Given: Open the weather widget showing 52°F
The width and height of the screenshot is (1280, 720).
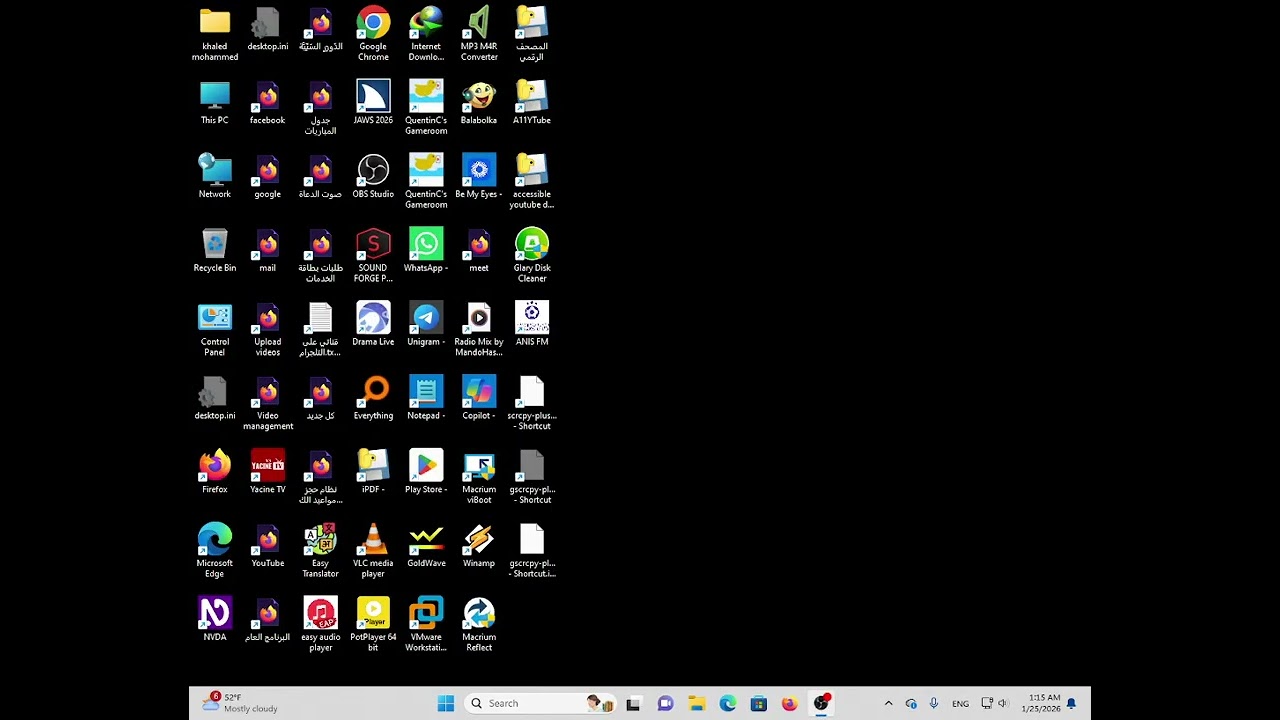Looking at the screenshot, I should [x=240, y=703].
